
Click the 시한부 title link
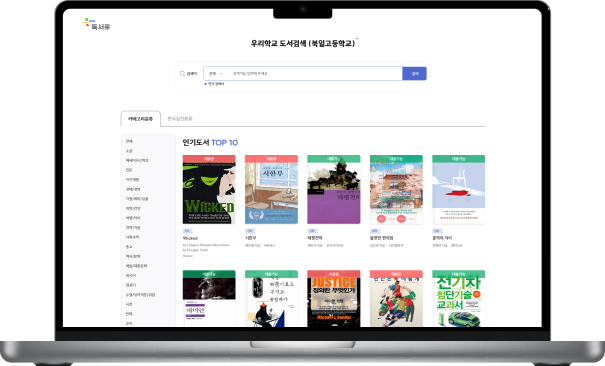(251, 238)
